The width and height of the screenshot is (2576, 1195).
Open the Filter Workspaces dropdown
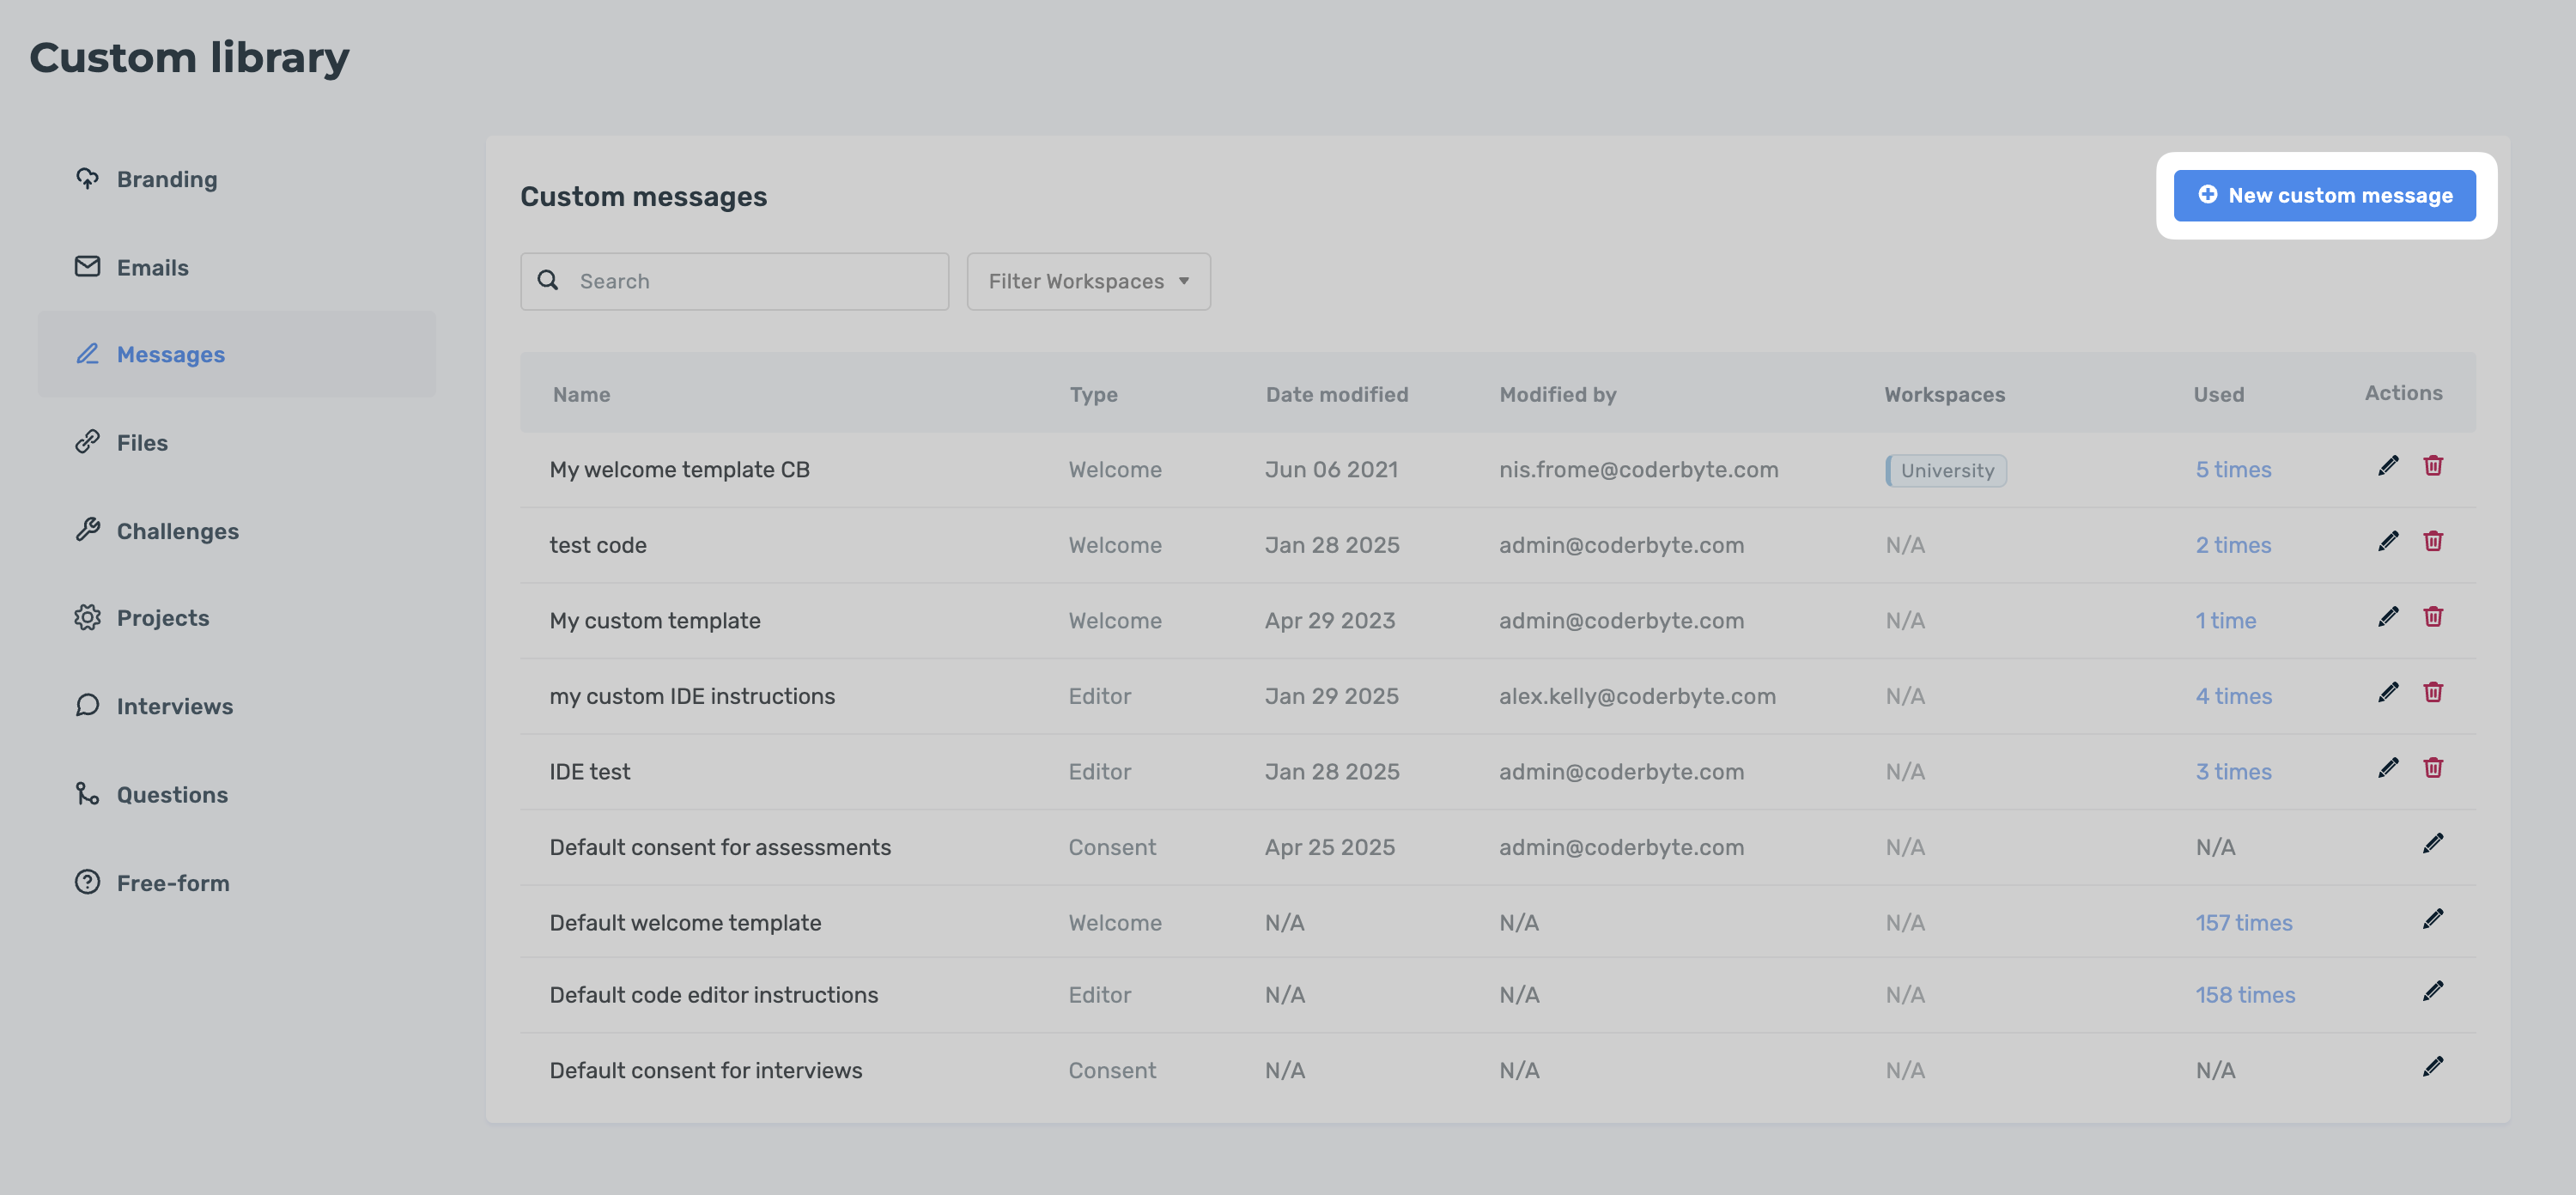1088,281
